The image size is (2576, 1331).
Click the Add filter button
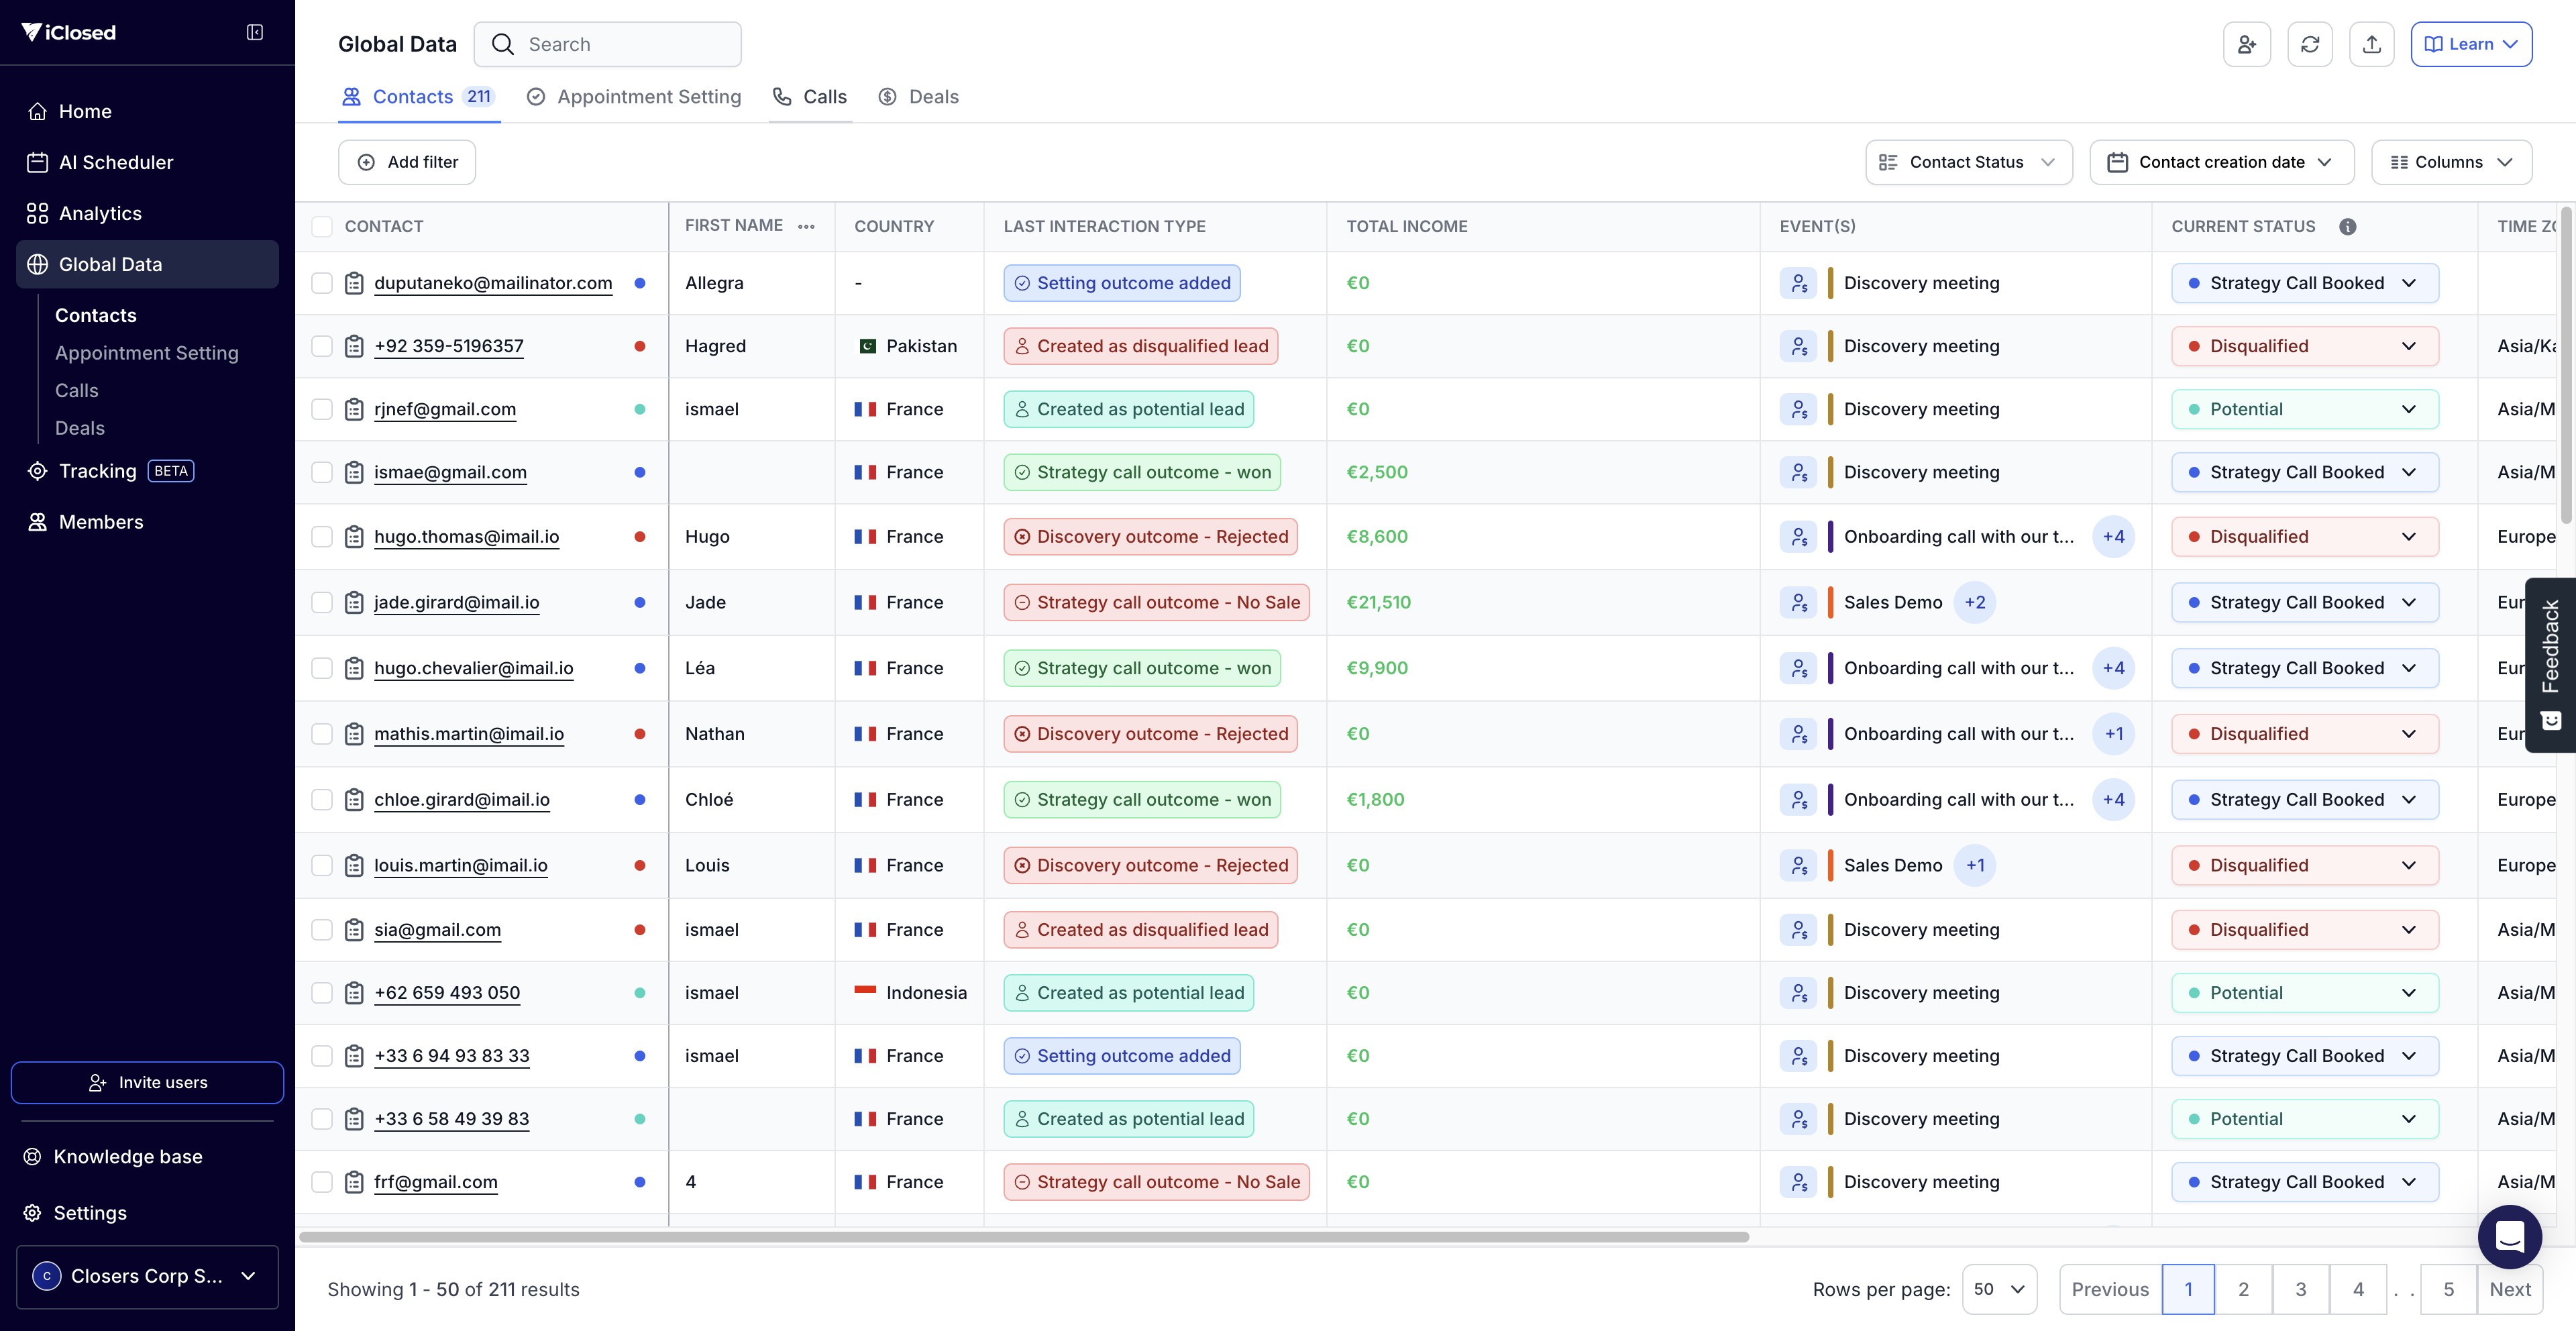407,162
